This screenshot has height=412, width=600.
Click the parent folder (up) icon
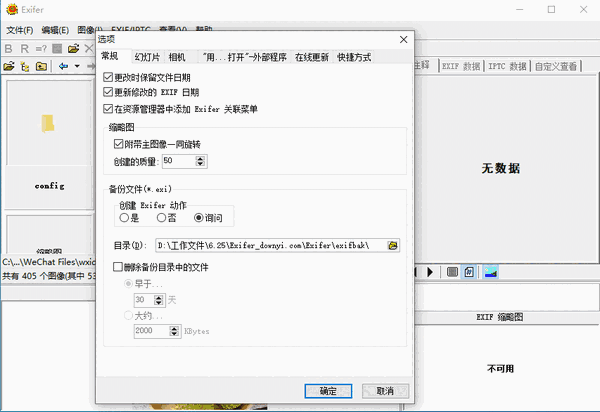(41, 66)
